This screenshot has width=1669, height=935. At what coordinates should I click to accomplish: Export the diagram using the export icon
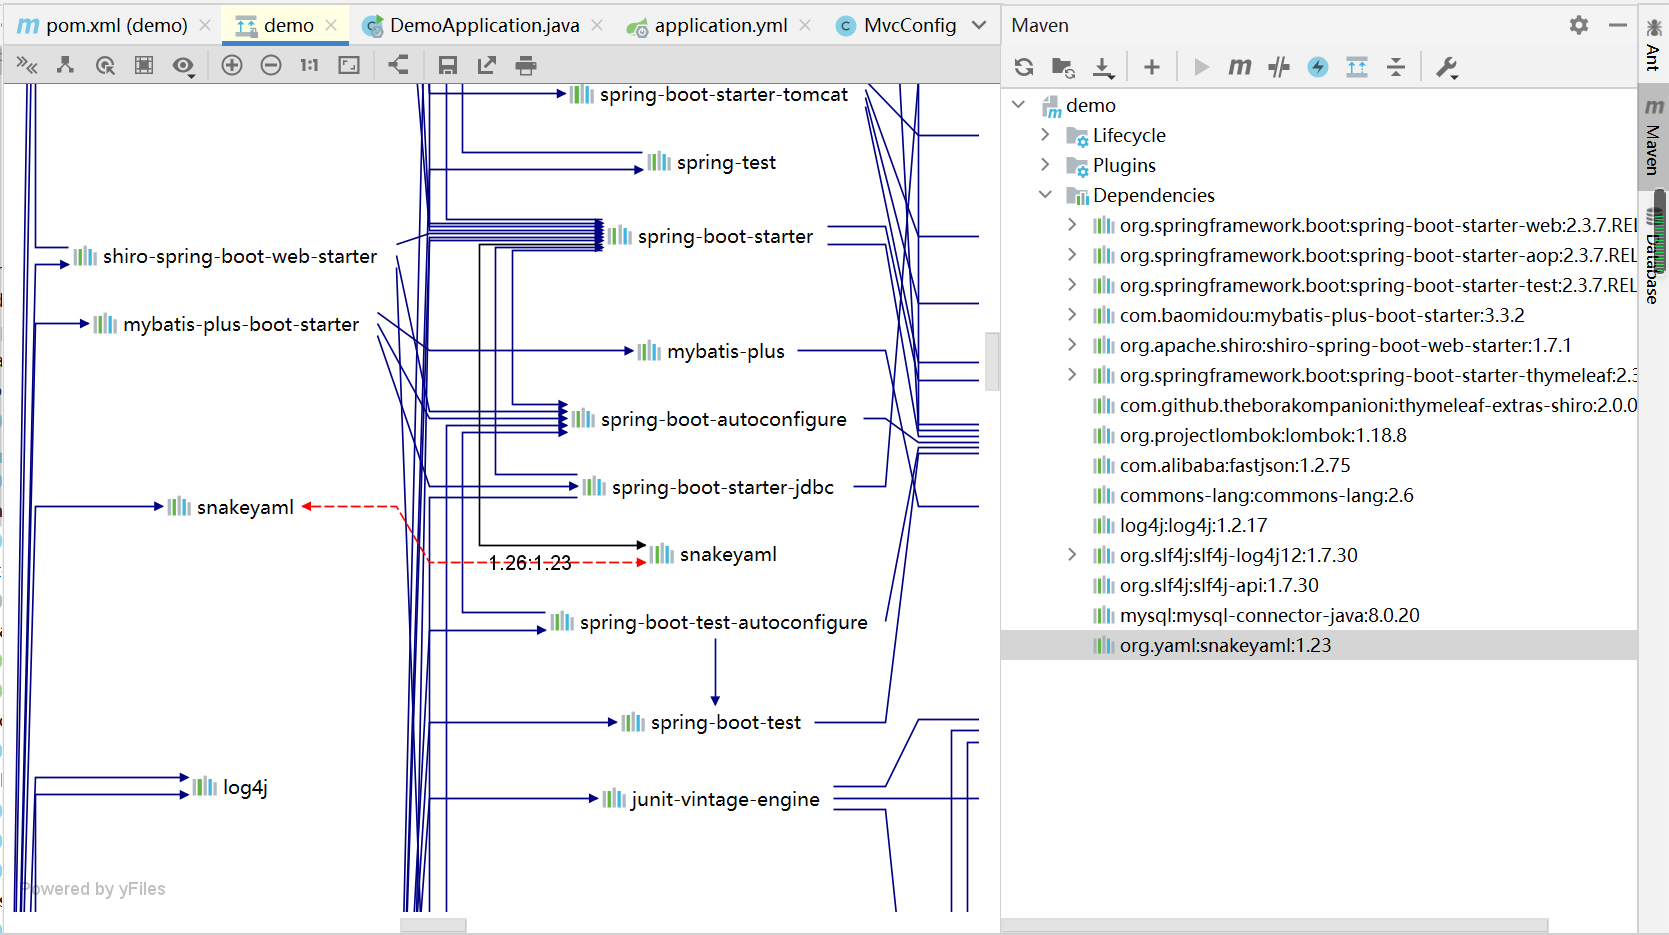point(486,65)
